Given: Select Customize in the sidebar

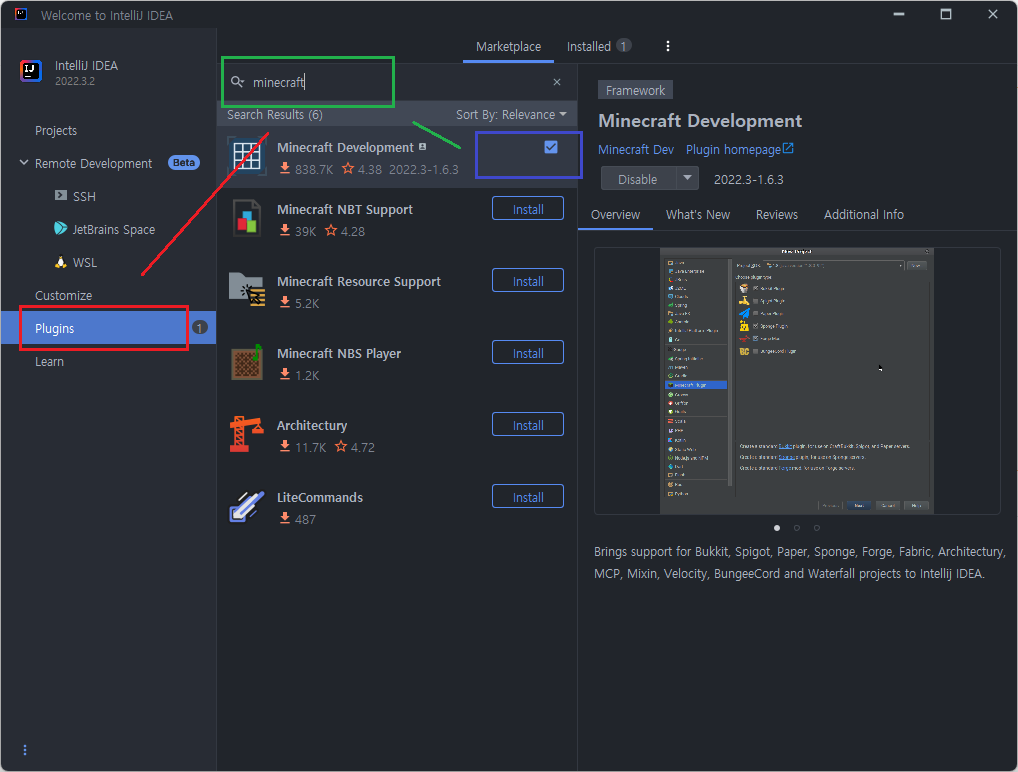Looking at the screenshot, I should [x=64, y=295].
